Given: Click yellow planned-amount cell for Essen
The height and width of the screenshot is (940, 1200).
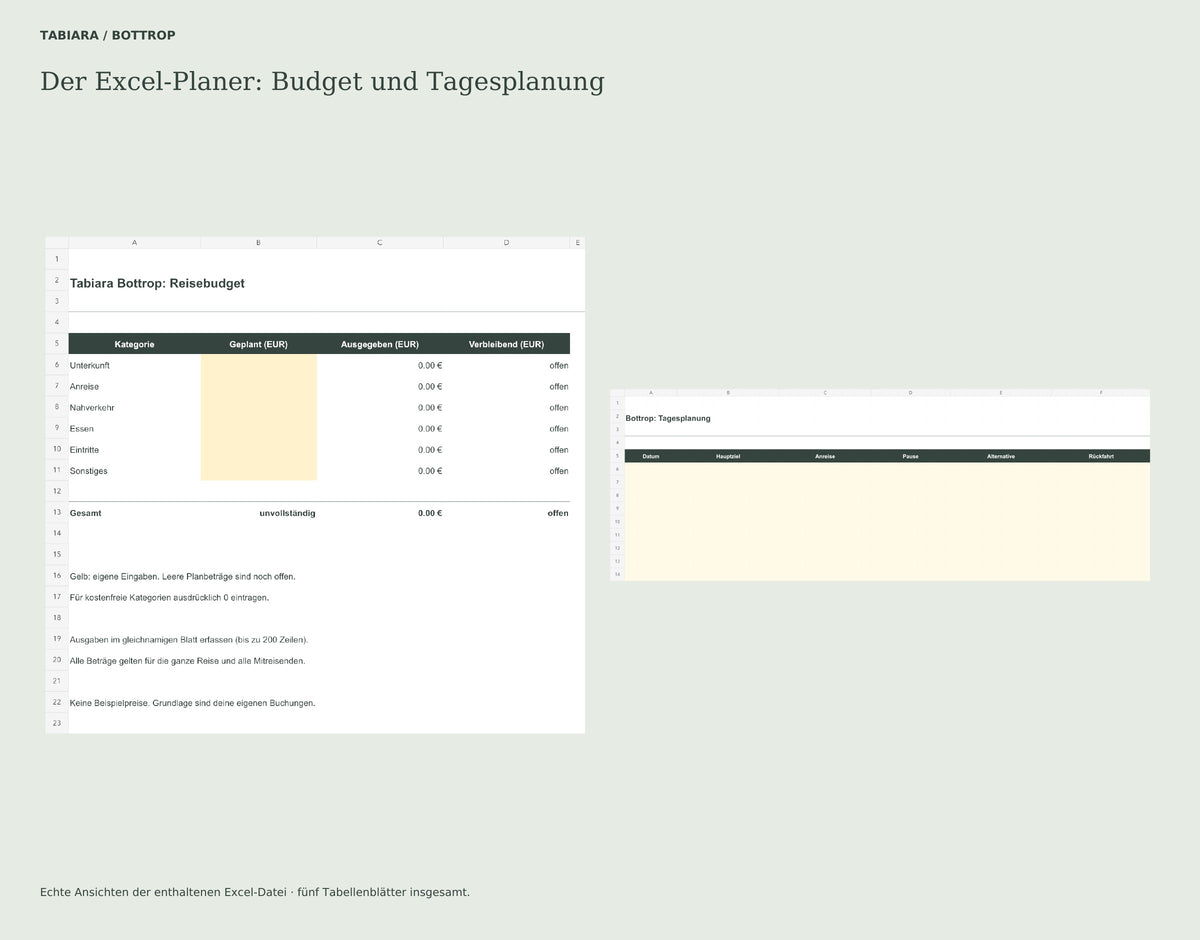Looking at the screenshot, I should coord(258,428).
